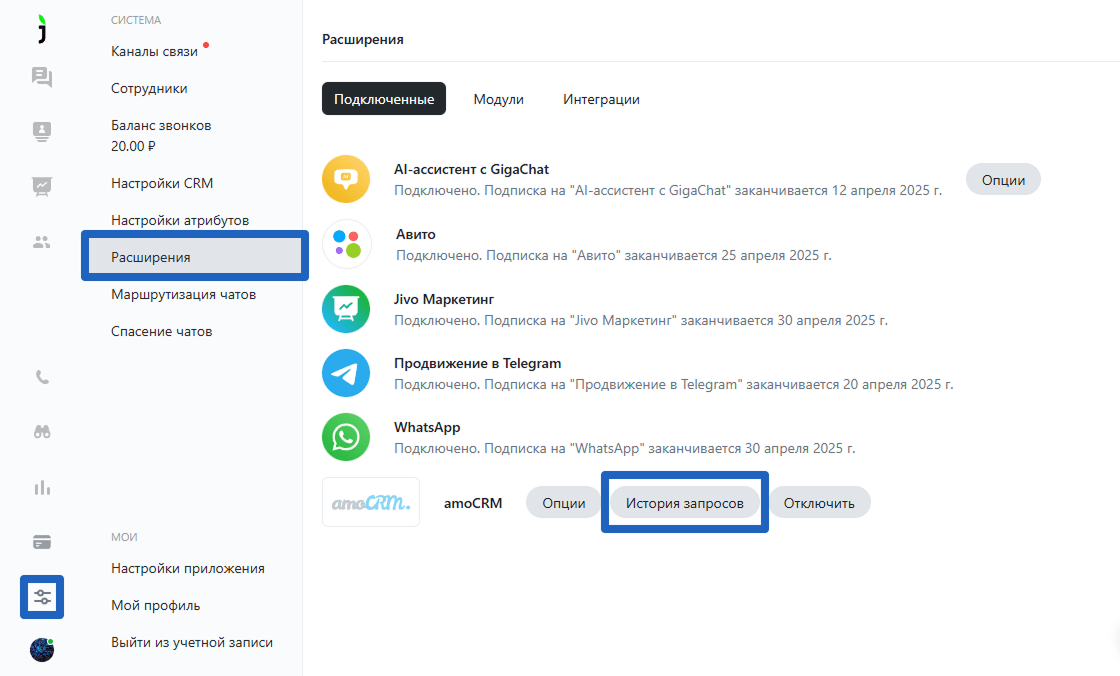Open the chats icon in sidebar
The height and width of the screenshot is (676, 1120).
coord(42,77)
